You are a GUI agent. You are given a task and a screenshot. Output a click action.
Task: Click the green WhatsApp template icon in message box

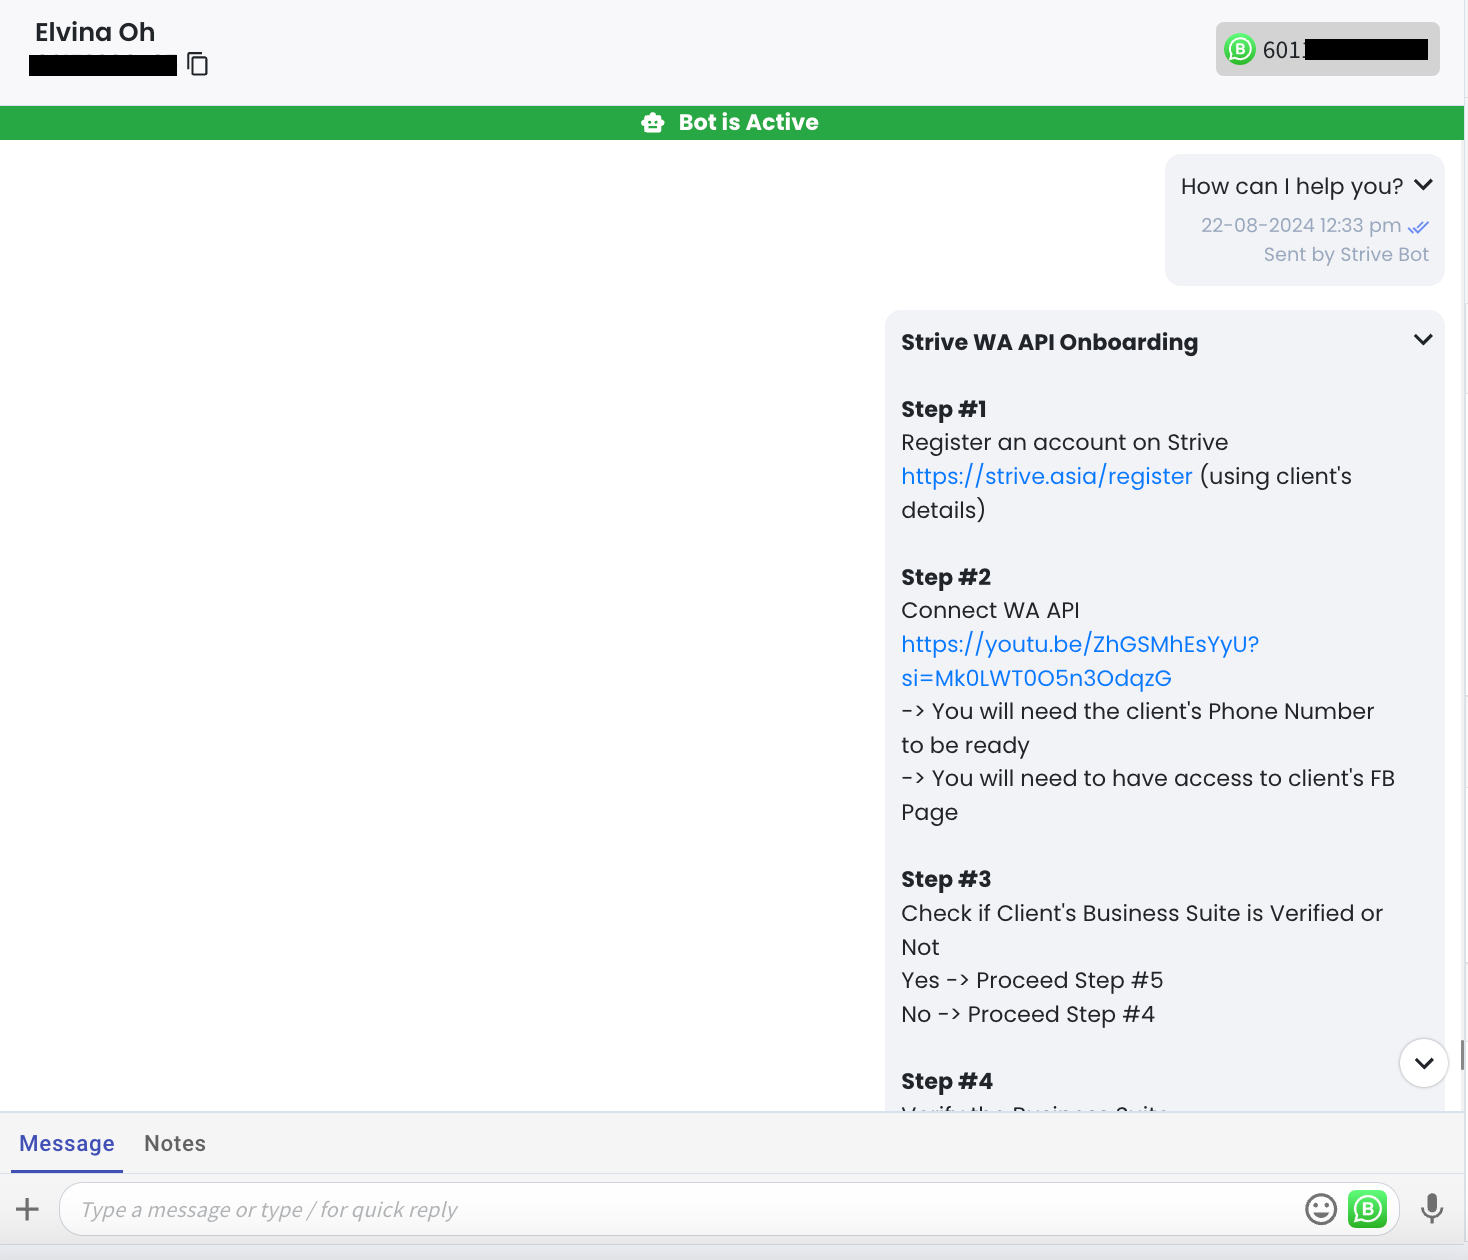[1367, 1209]
